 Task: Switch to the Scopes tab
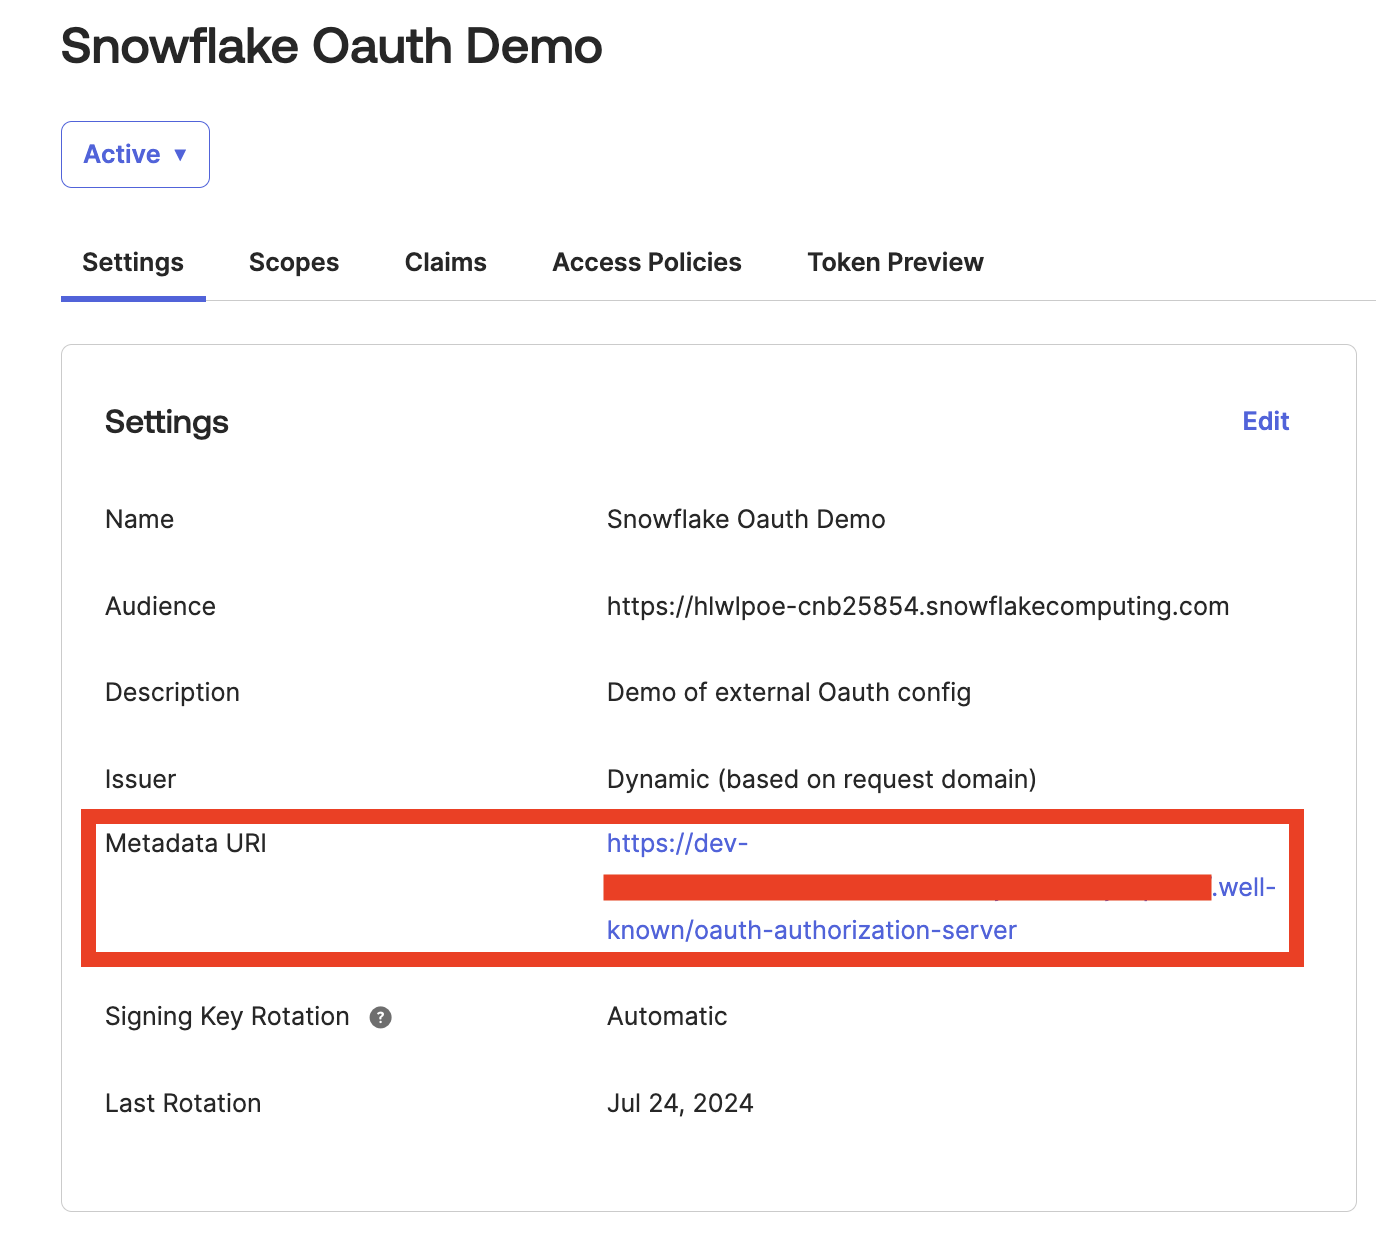coord(293,262)
